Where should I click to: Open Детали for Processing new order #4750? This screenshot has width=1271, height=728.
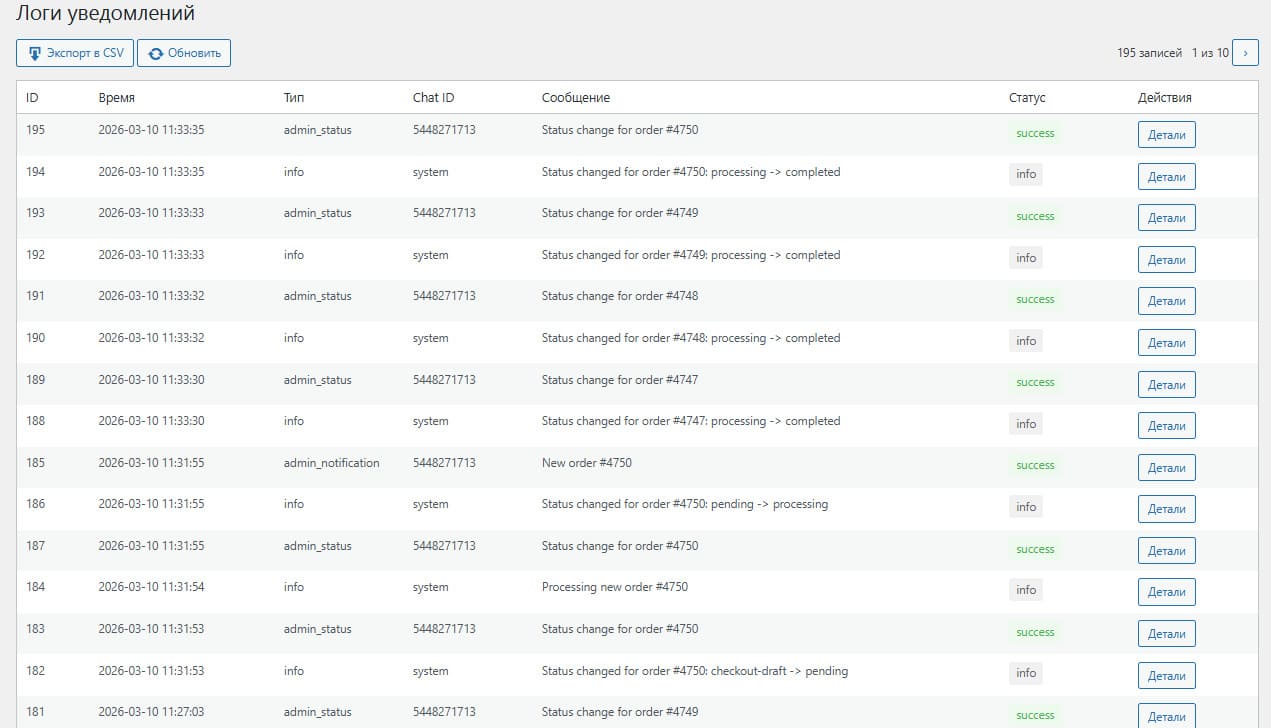point(1166,592)
